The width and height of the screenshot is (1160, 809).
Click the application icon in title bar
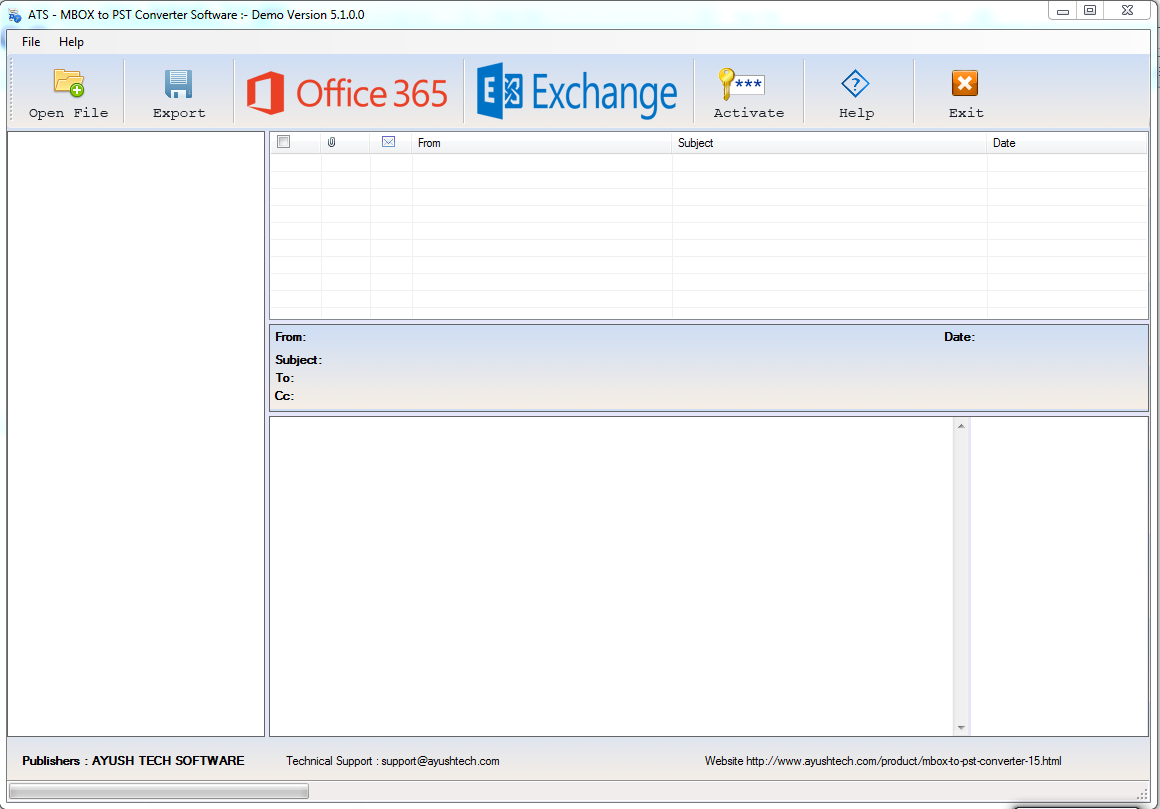point(14,15)
